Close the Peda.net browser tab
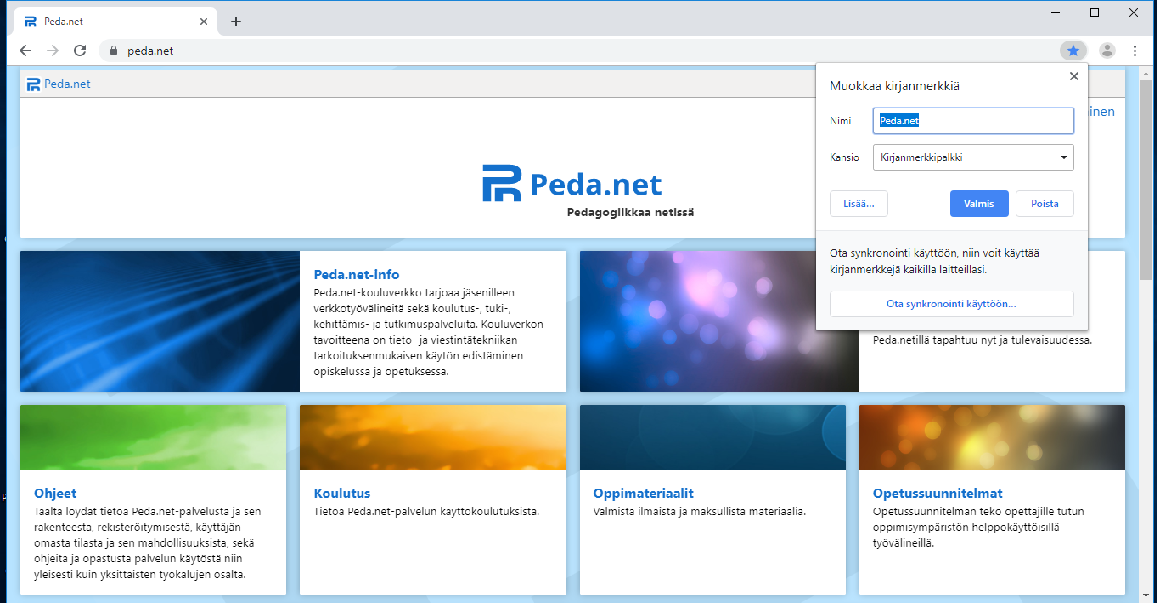The height and width of the screenshot is (603, 1157). click(203, 21)
